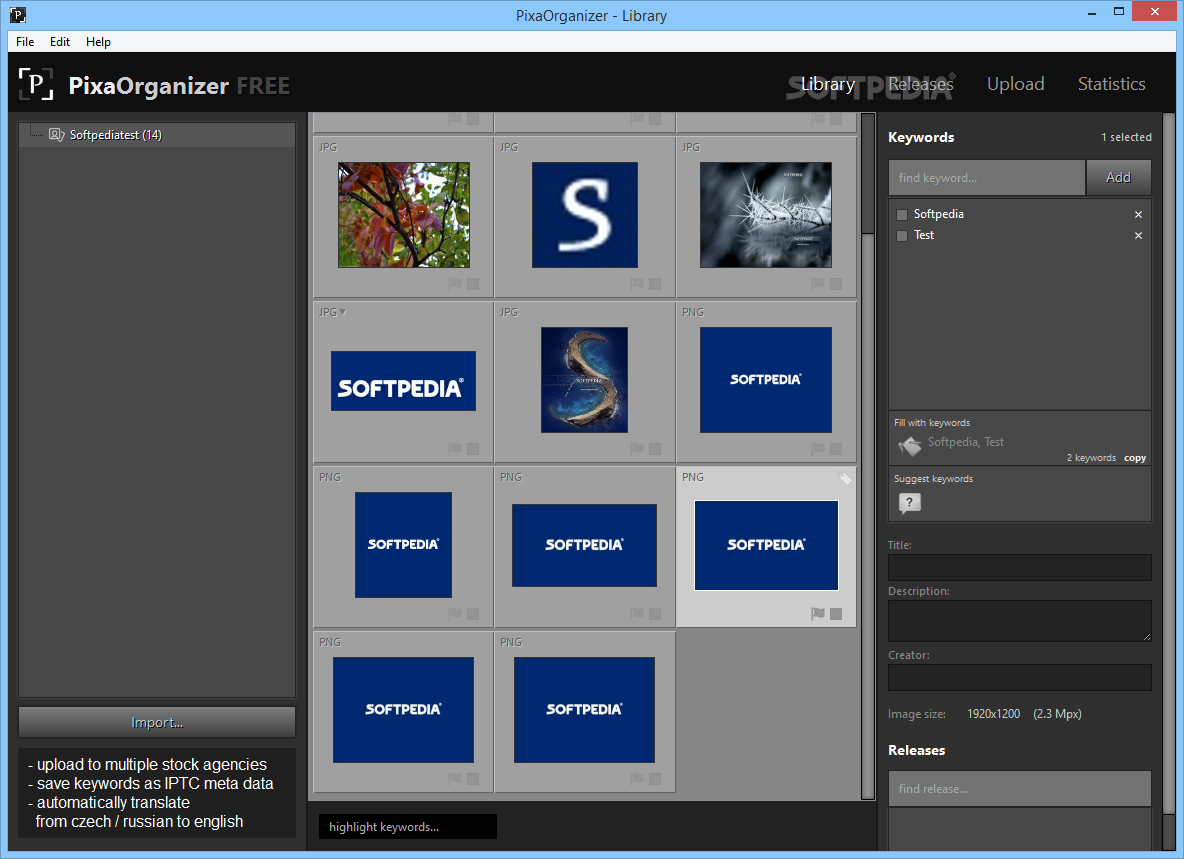This screenshot has width=1184, height=859.
Task: Click the square marker on S-shaped island thumbnail
Action: pyautogui.click(x=655, y=449)
